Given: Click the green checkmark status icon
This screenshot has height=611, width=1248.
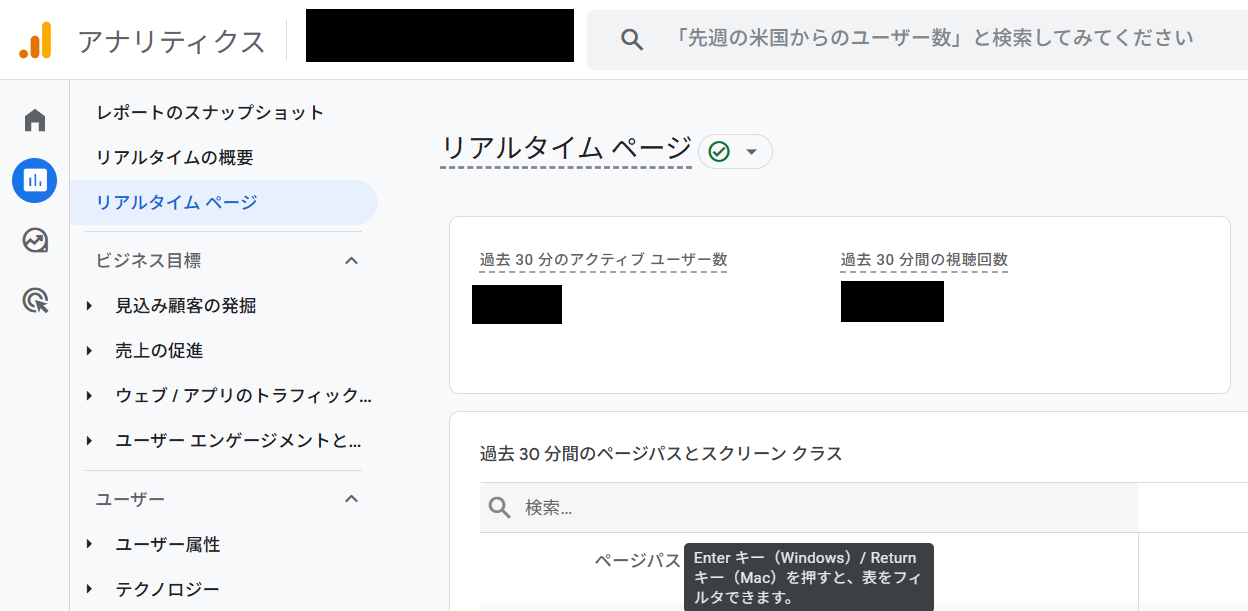Looking at the screenshot, I should [x=718, y=151].
